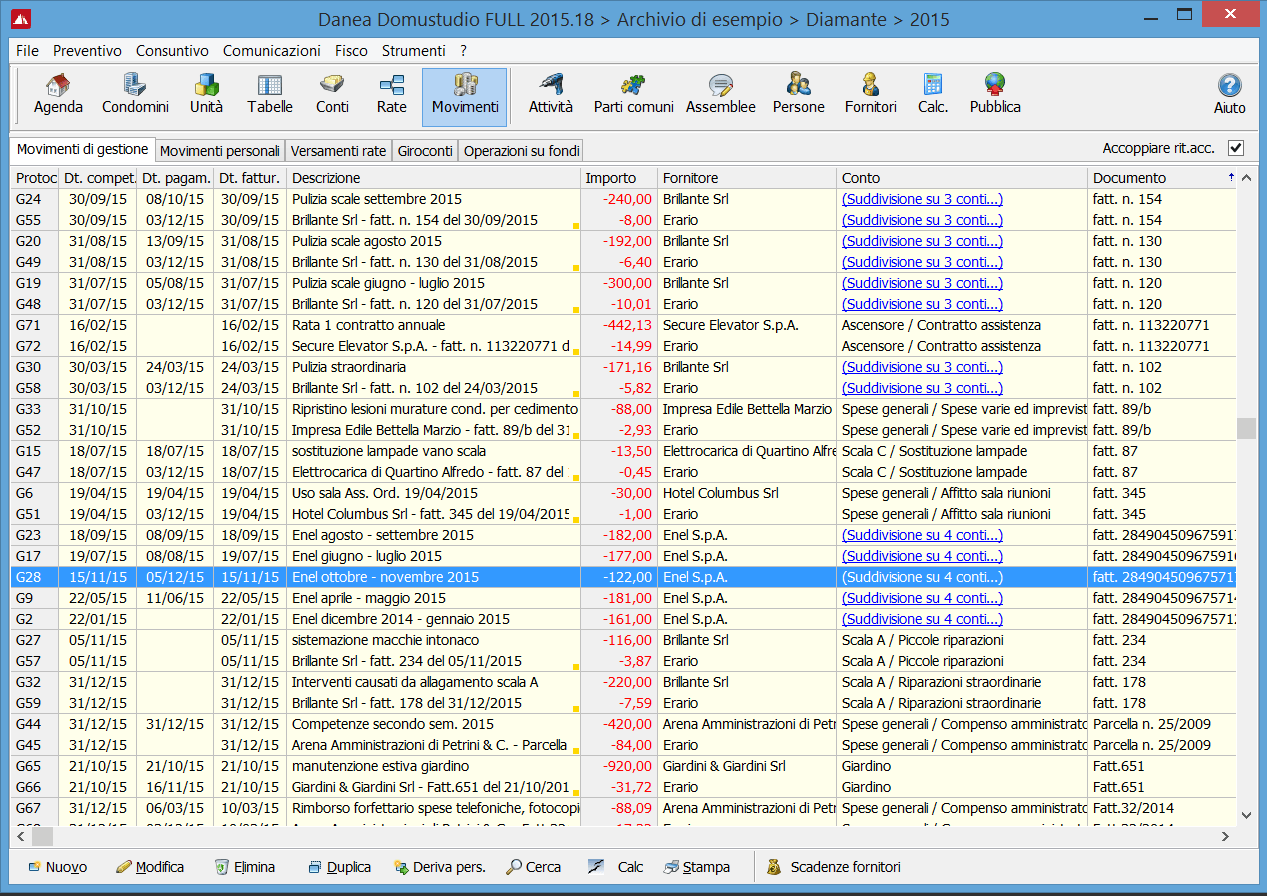Open the Agenda section
The width and height of the screenshot is (1267, 896).
(x=58, y=95)
